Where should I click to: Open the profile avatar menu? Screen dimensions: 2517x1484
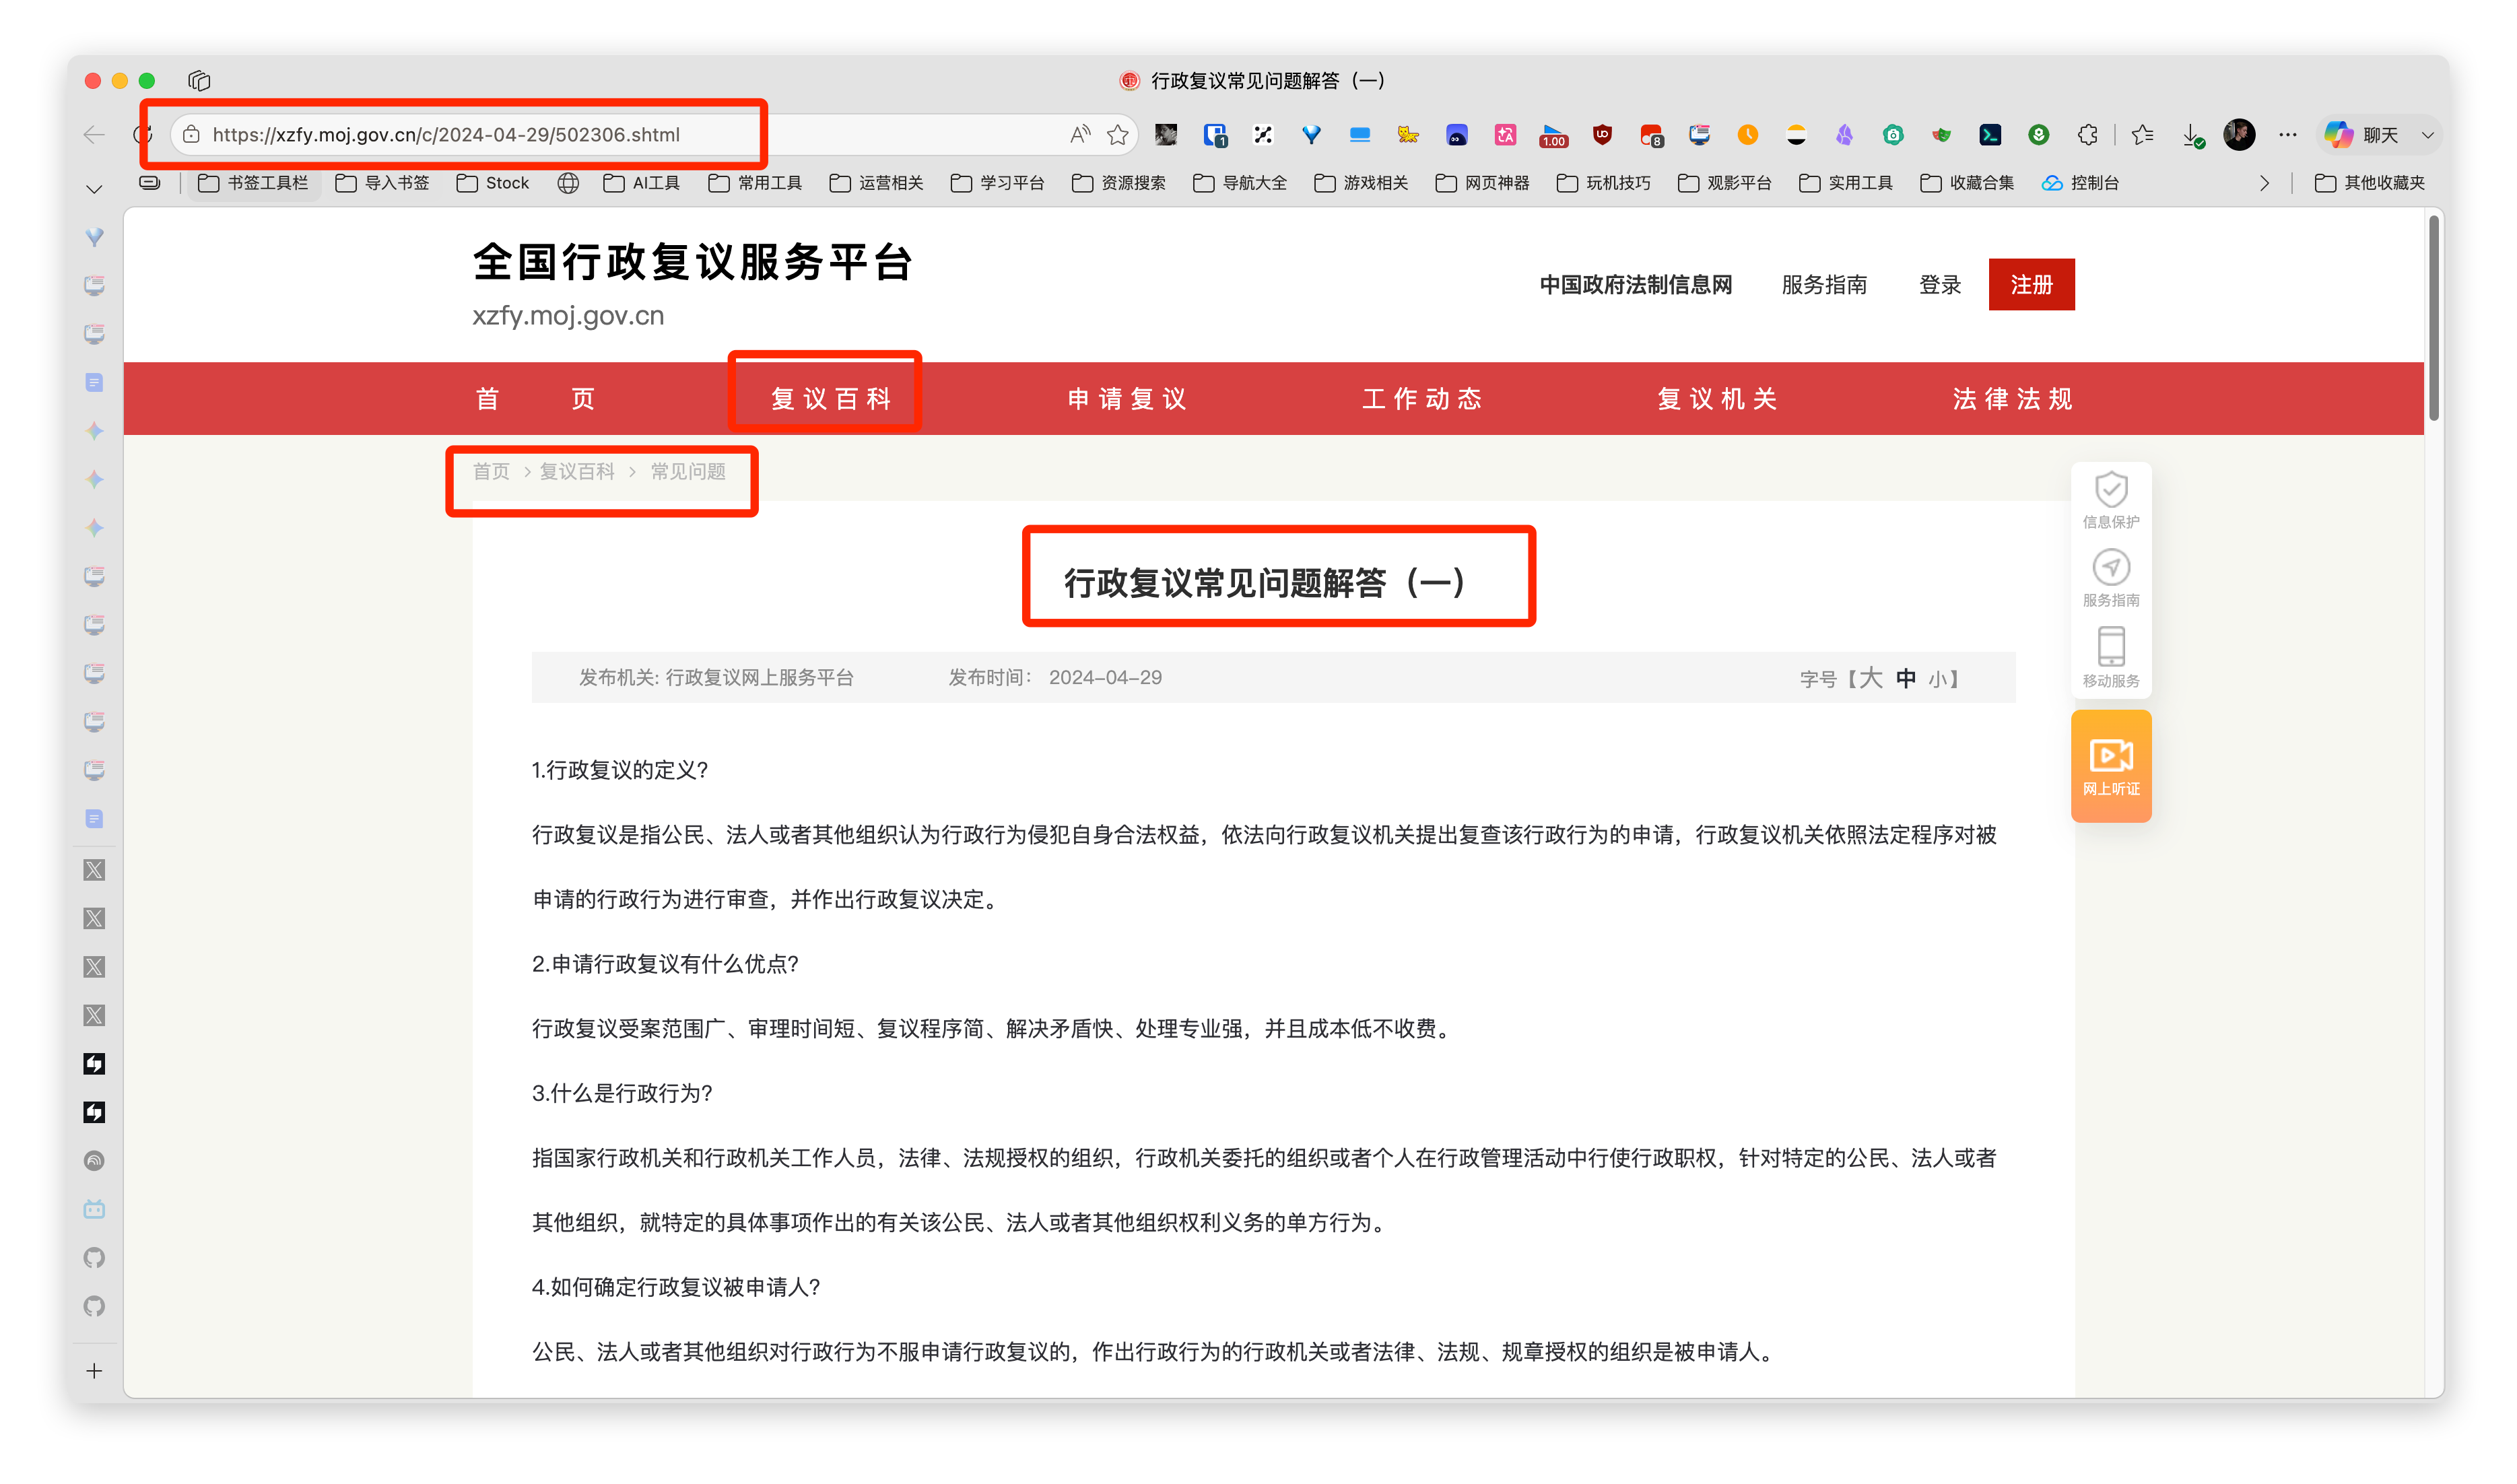tap(2239, 135)
